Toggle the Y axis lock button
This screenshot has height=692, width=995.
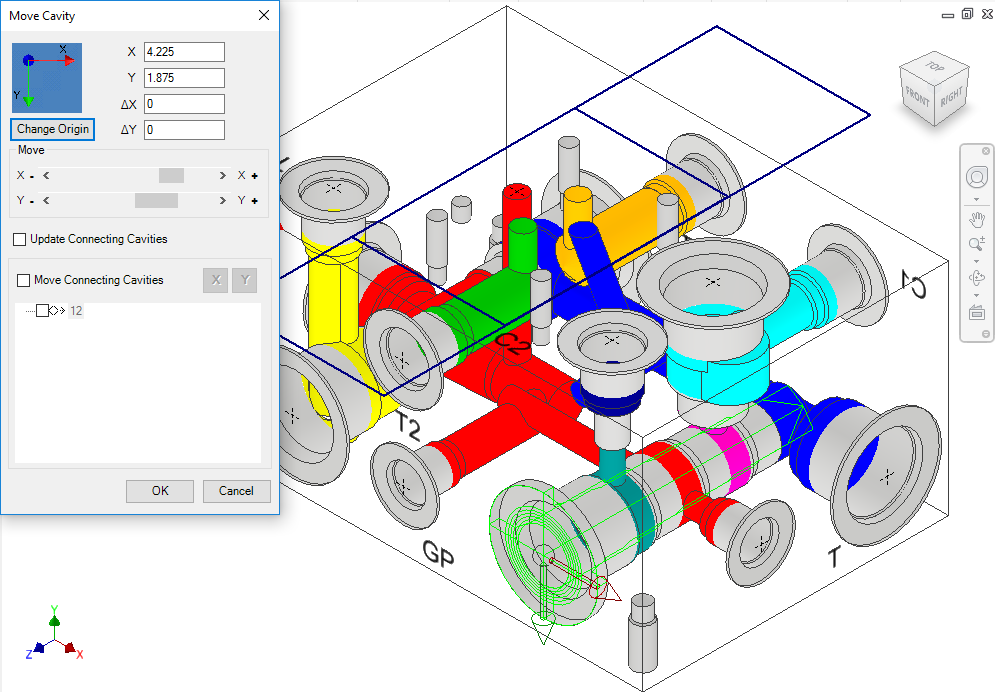tap(245, 280)
